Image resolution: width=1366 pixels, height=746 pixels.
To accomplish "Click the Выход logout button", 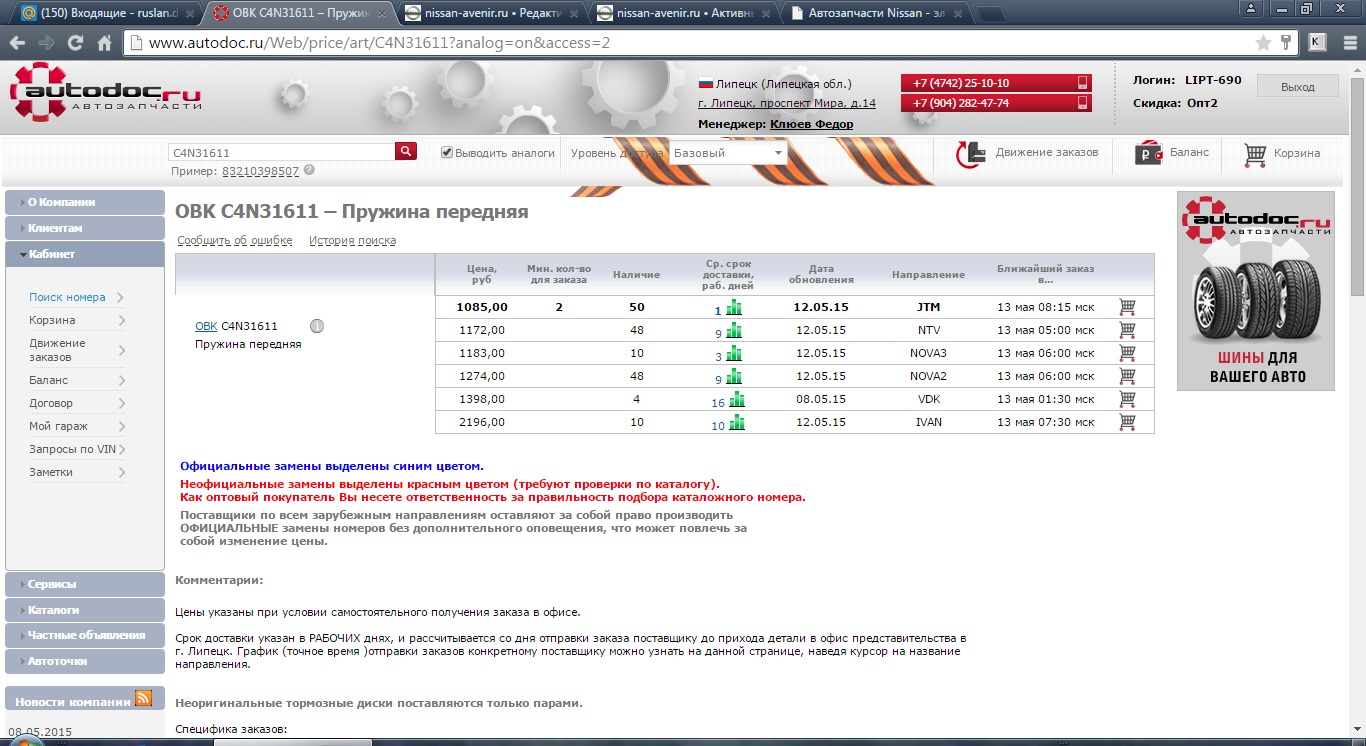I will coord(1297,87).
